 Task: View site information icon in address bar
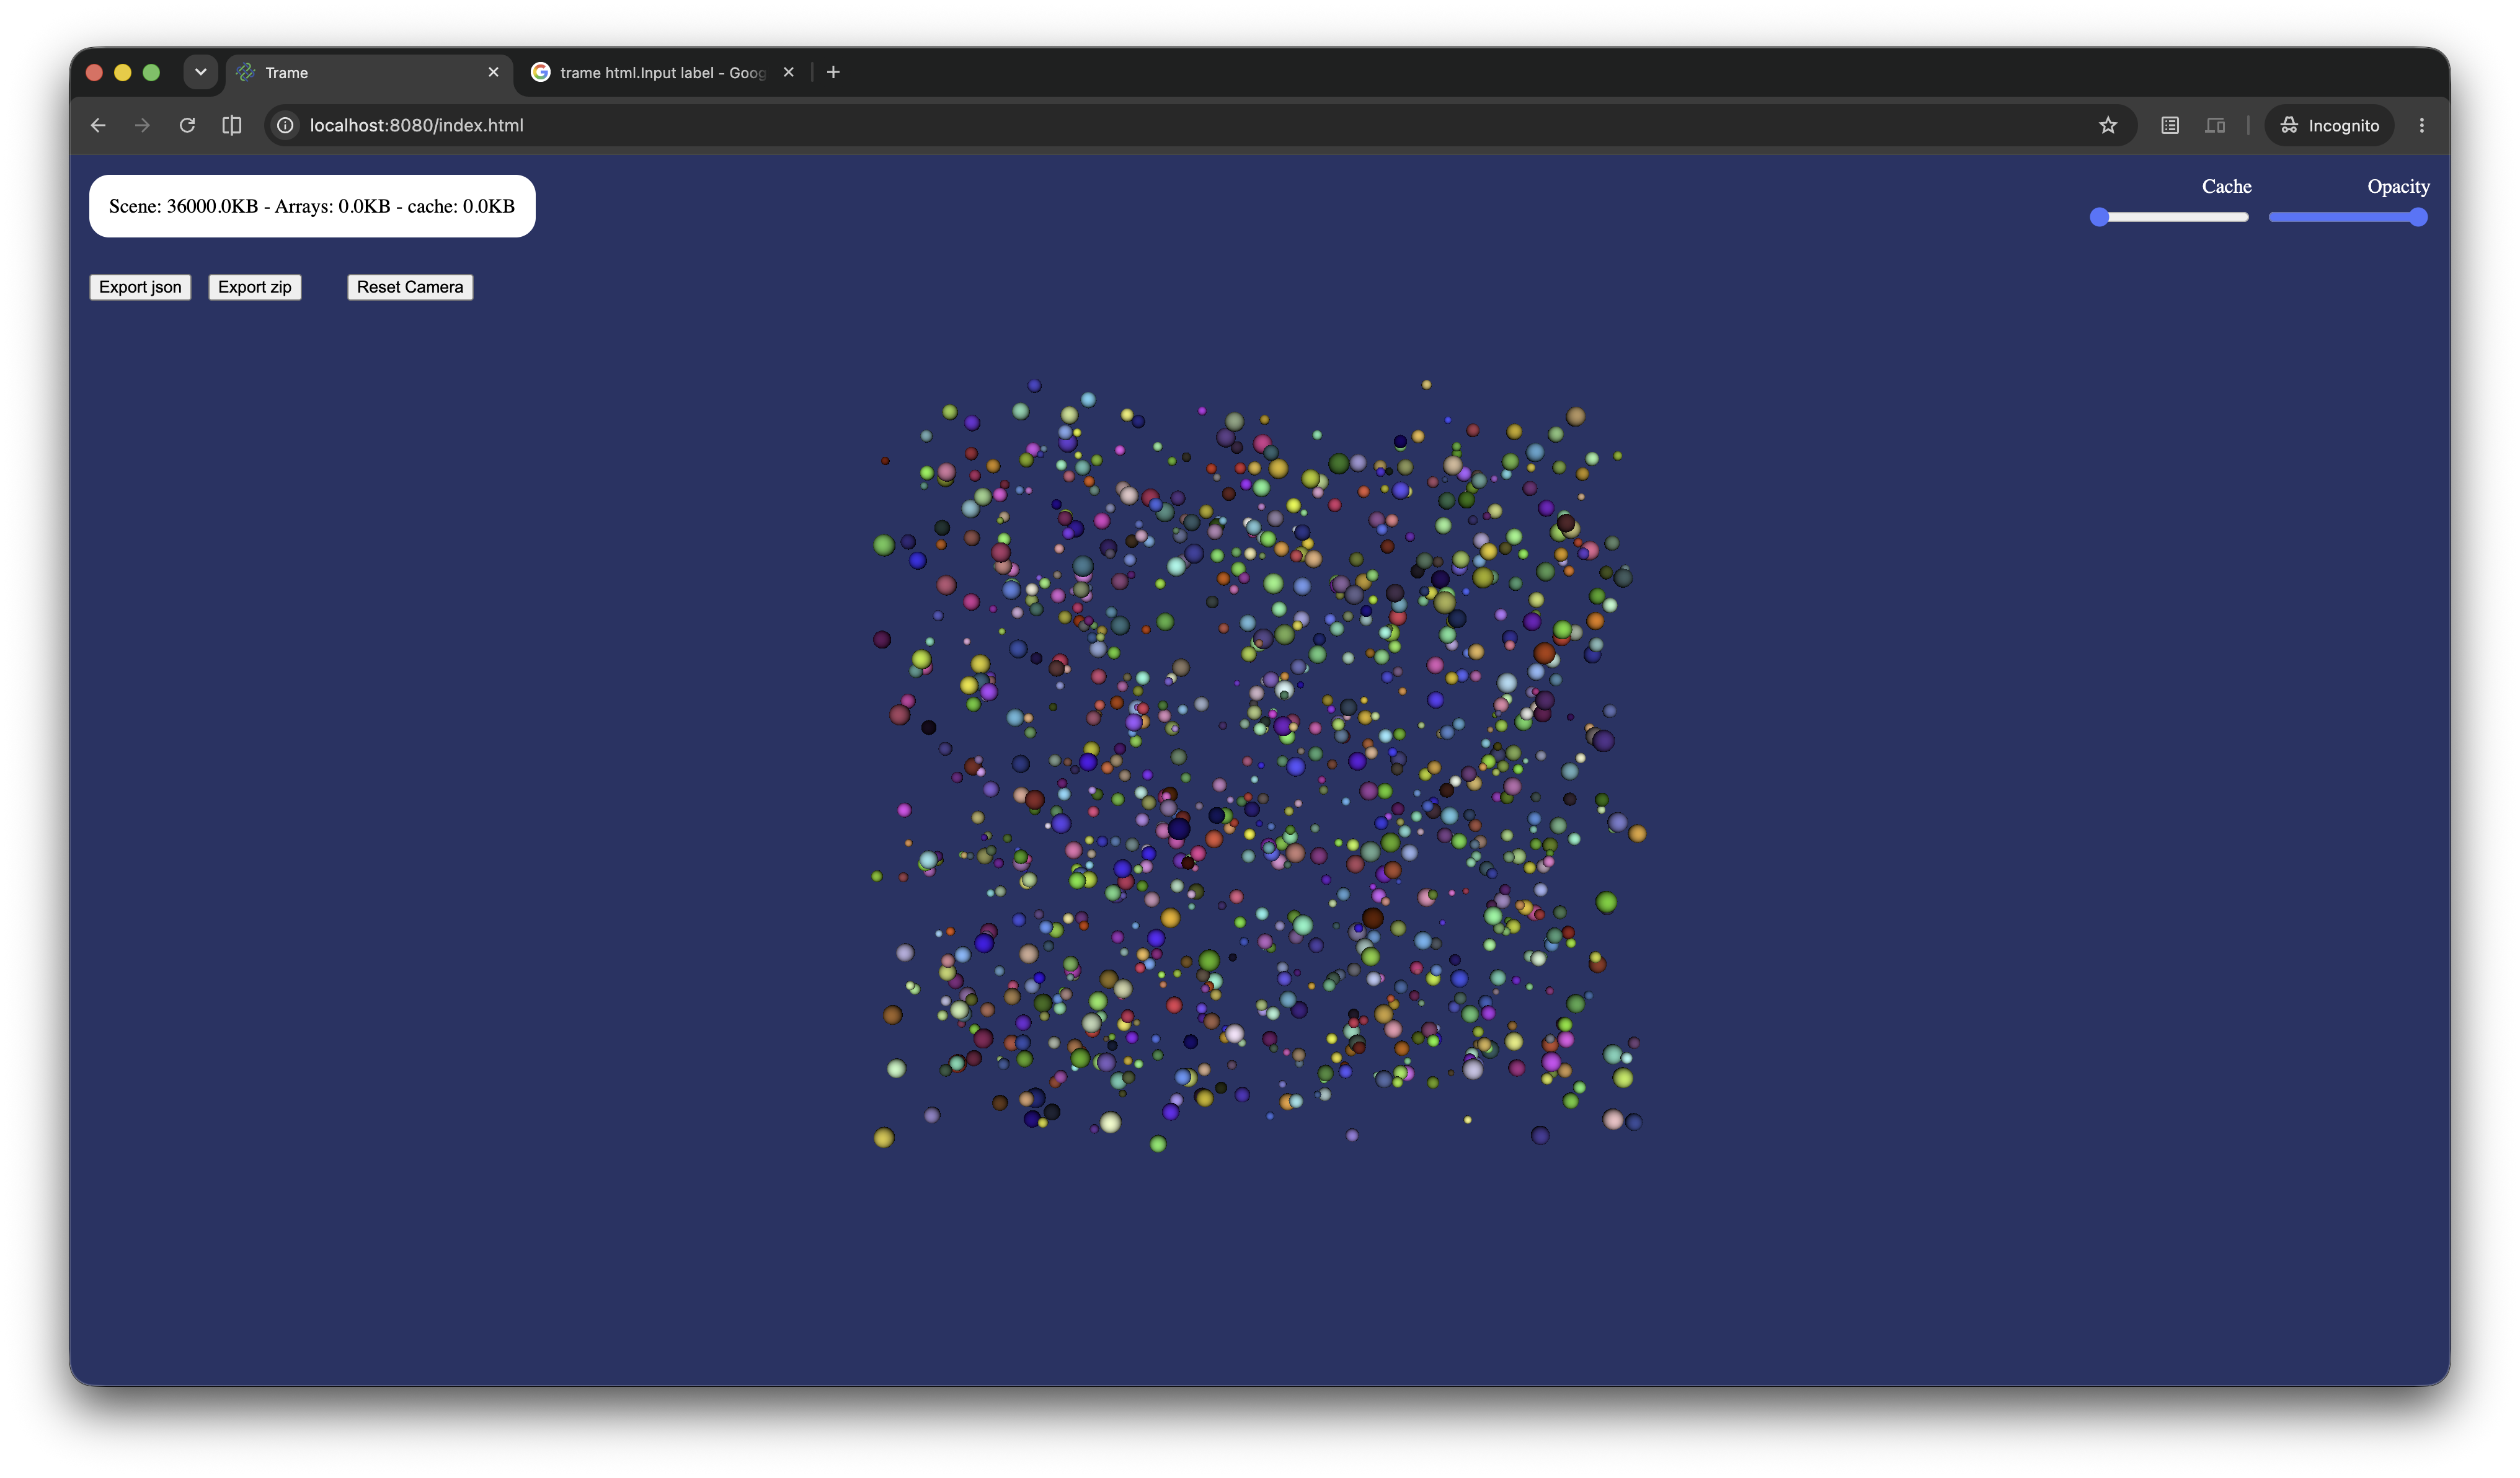[286, 125]
